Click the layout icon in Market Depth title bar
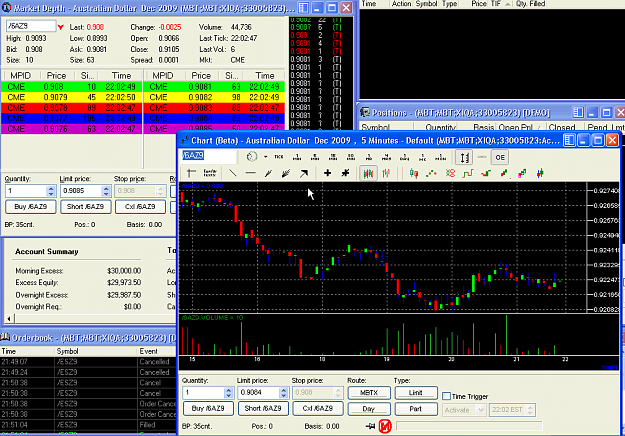The height and width of the screenshot is (436, 625). point(303,8)
